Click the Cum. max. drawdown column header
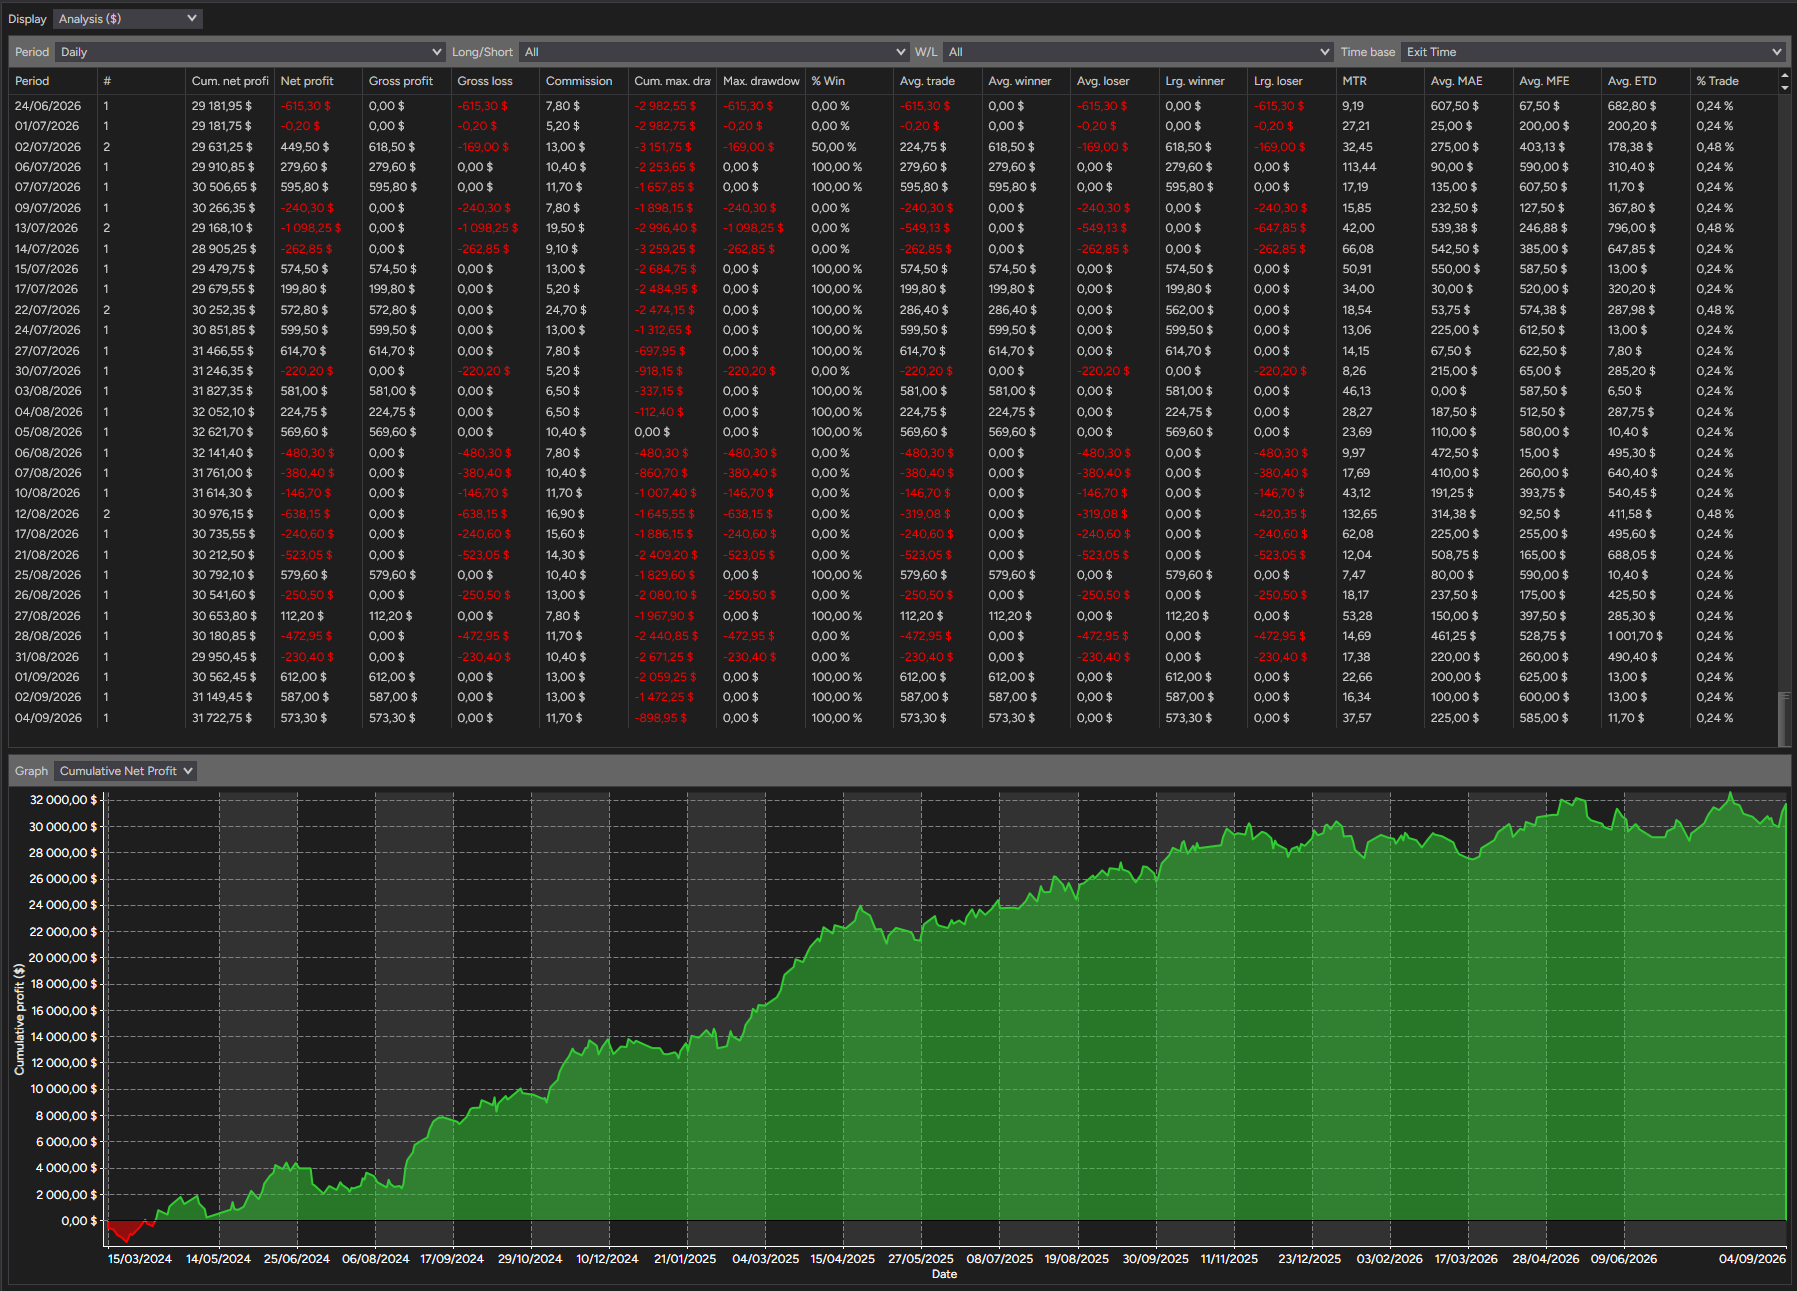This screenshot has height=1291, width=1797. pyautogui.click(x=672, y=81)
